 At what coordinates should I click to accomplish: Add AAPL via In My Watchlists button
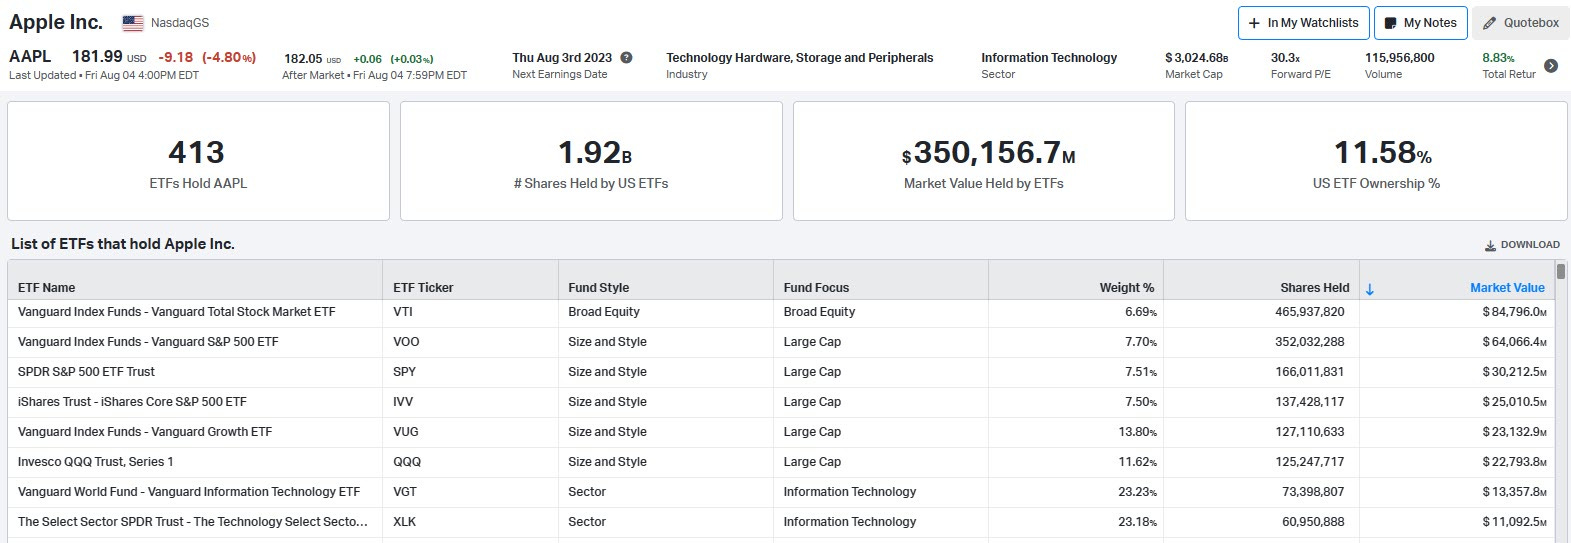(1303, 23)
